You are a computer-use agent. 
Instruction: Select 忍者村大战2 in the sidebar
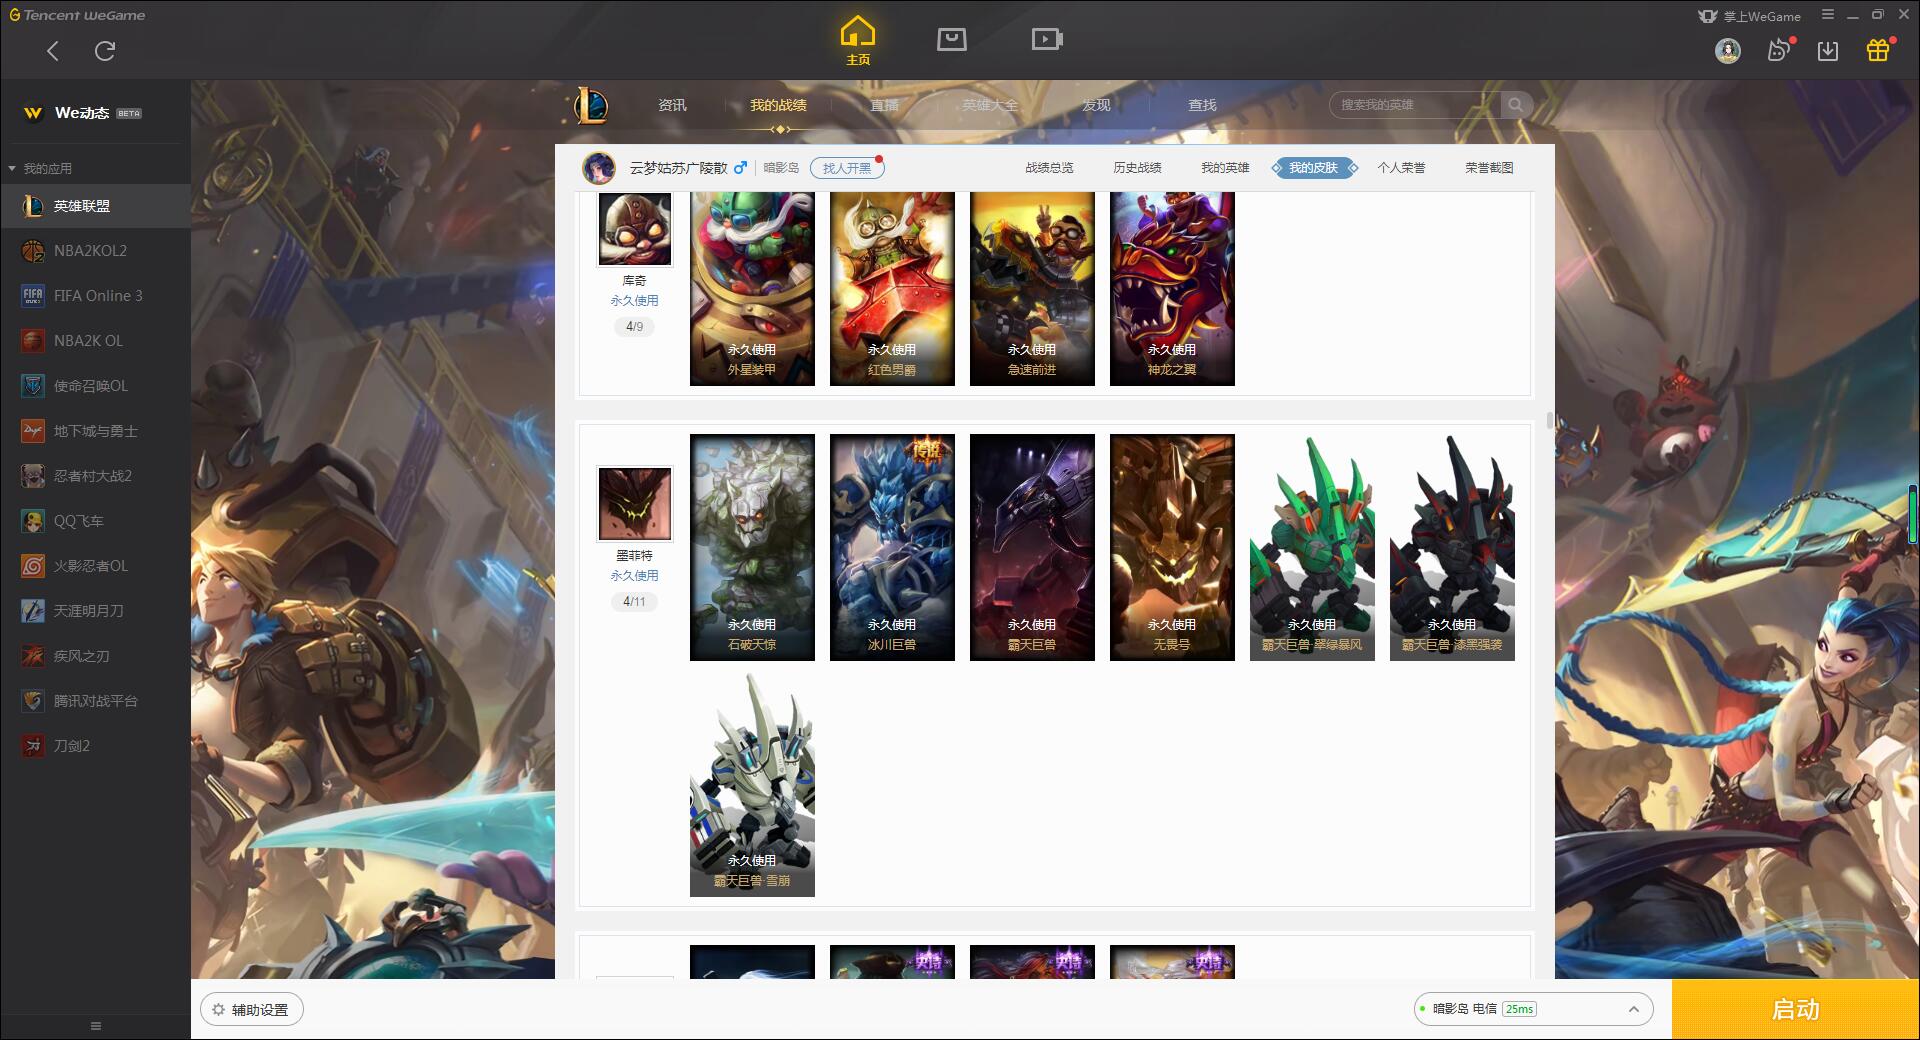95,476
